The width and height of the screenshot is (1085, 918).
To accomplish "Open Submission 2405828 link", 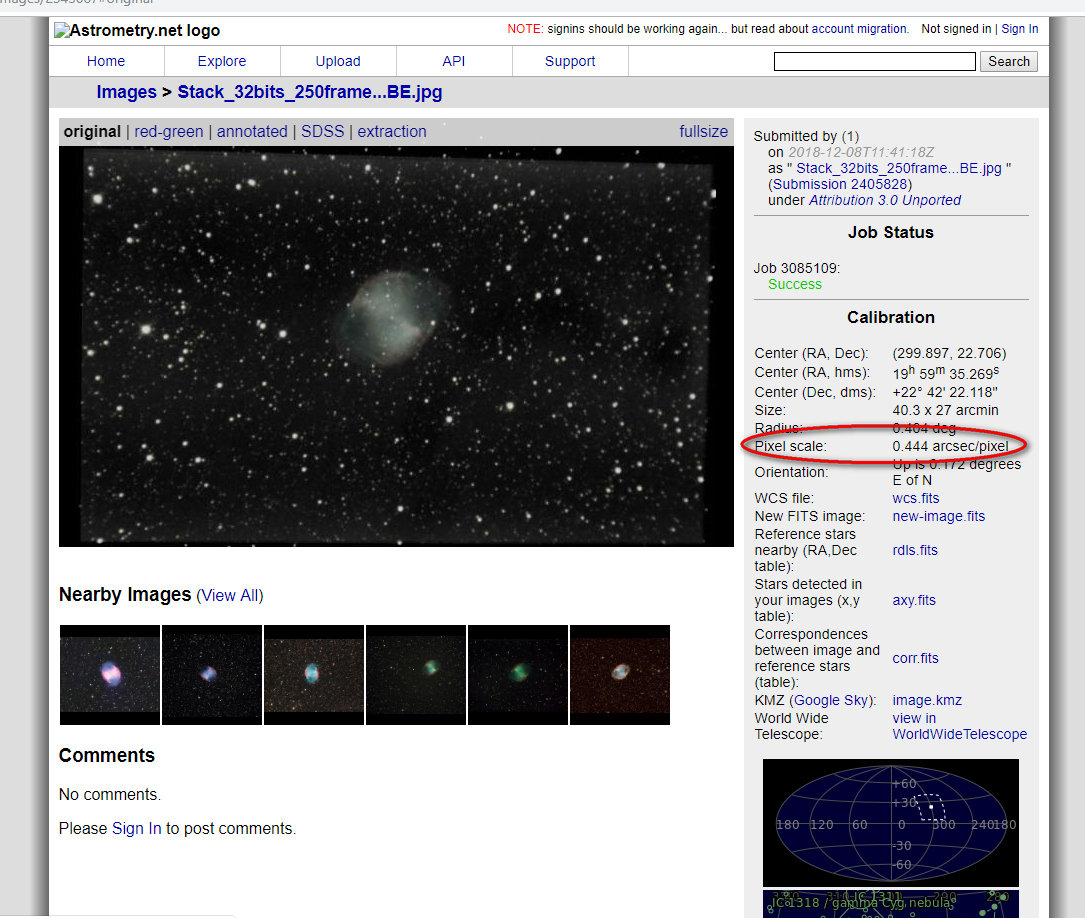I will click(839, 184).
